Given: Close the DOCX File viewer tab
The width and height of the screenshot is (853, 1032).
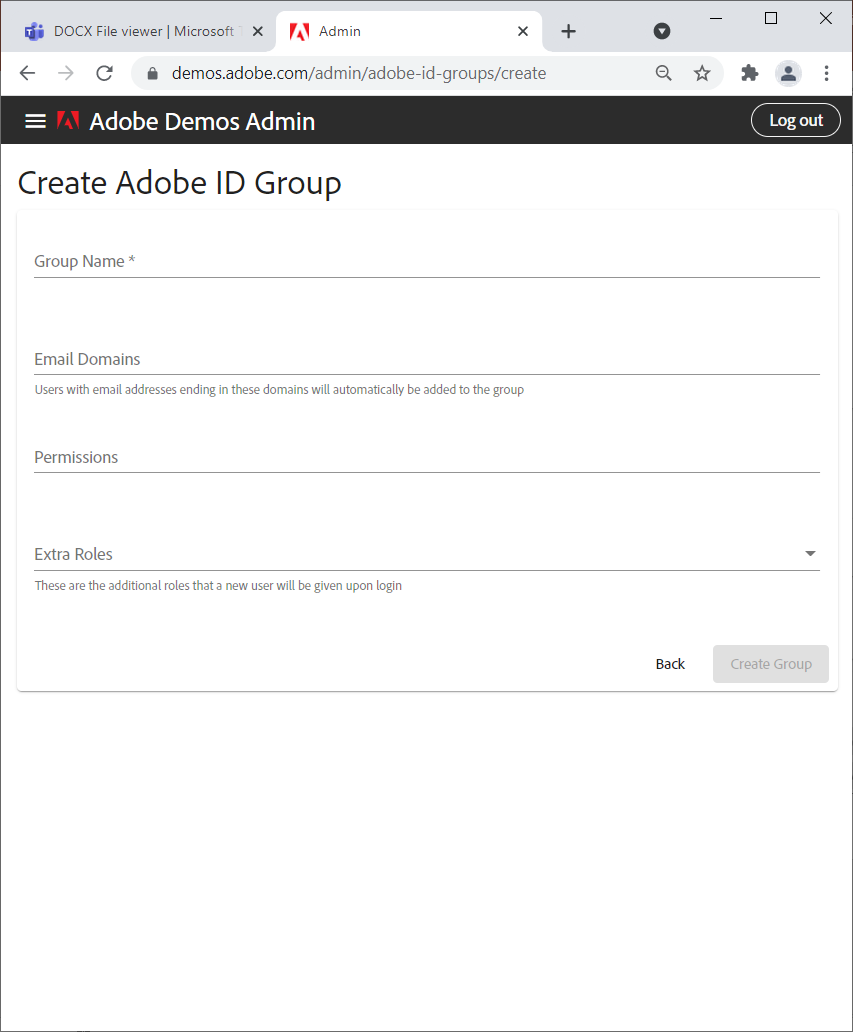Looking at the screenshot, I should pyautogui.click(x=258, y=31).
